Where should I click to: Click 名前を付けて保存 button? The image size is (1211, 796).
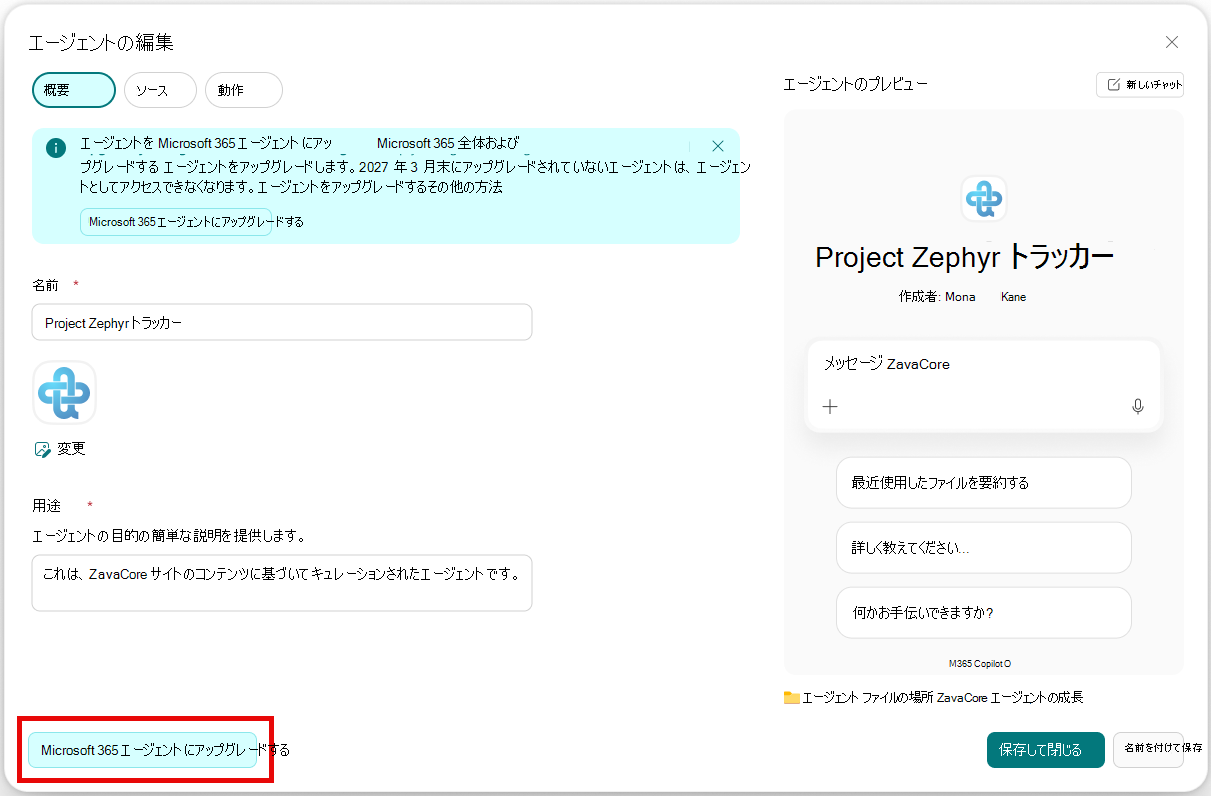1148,750
